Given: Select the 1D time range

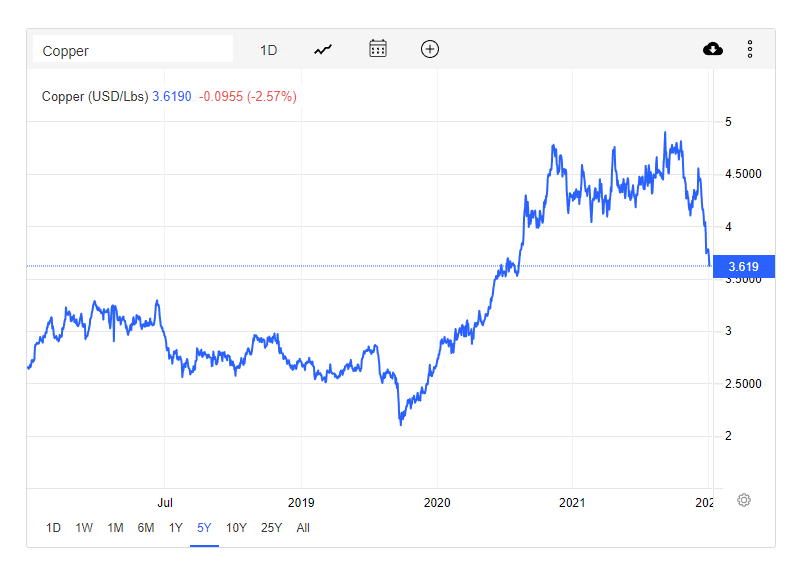Looking at the screenshot, I should point(54,528).
